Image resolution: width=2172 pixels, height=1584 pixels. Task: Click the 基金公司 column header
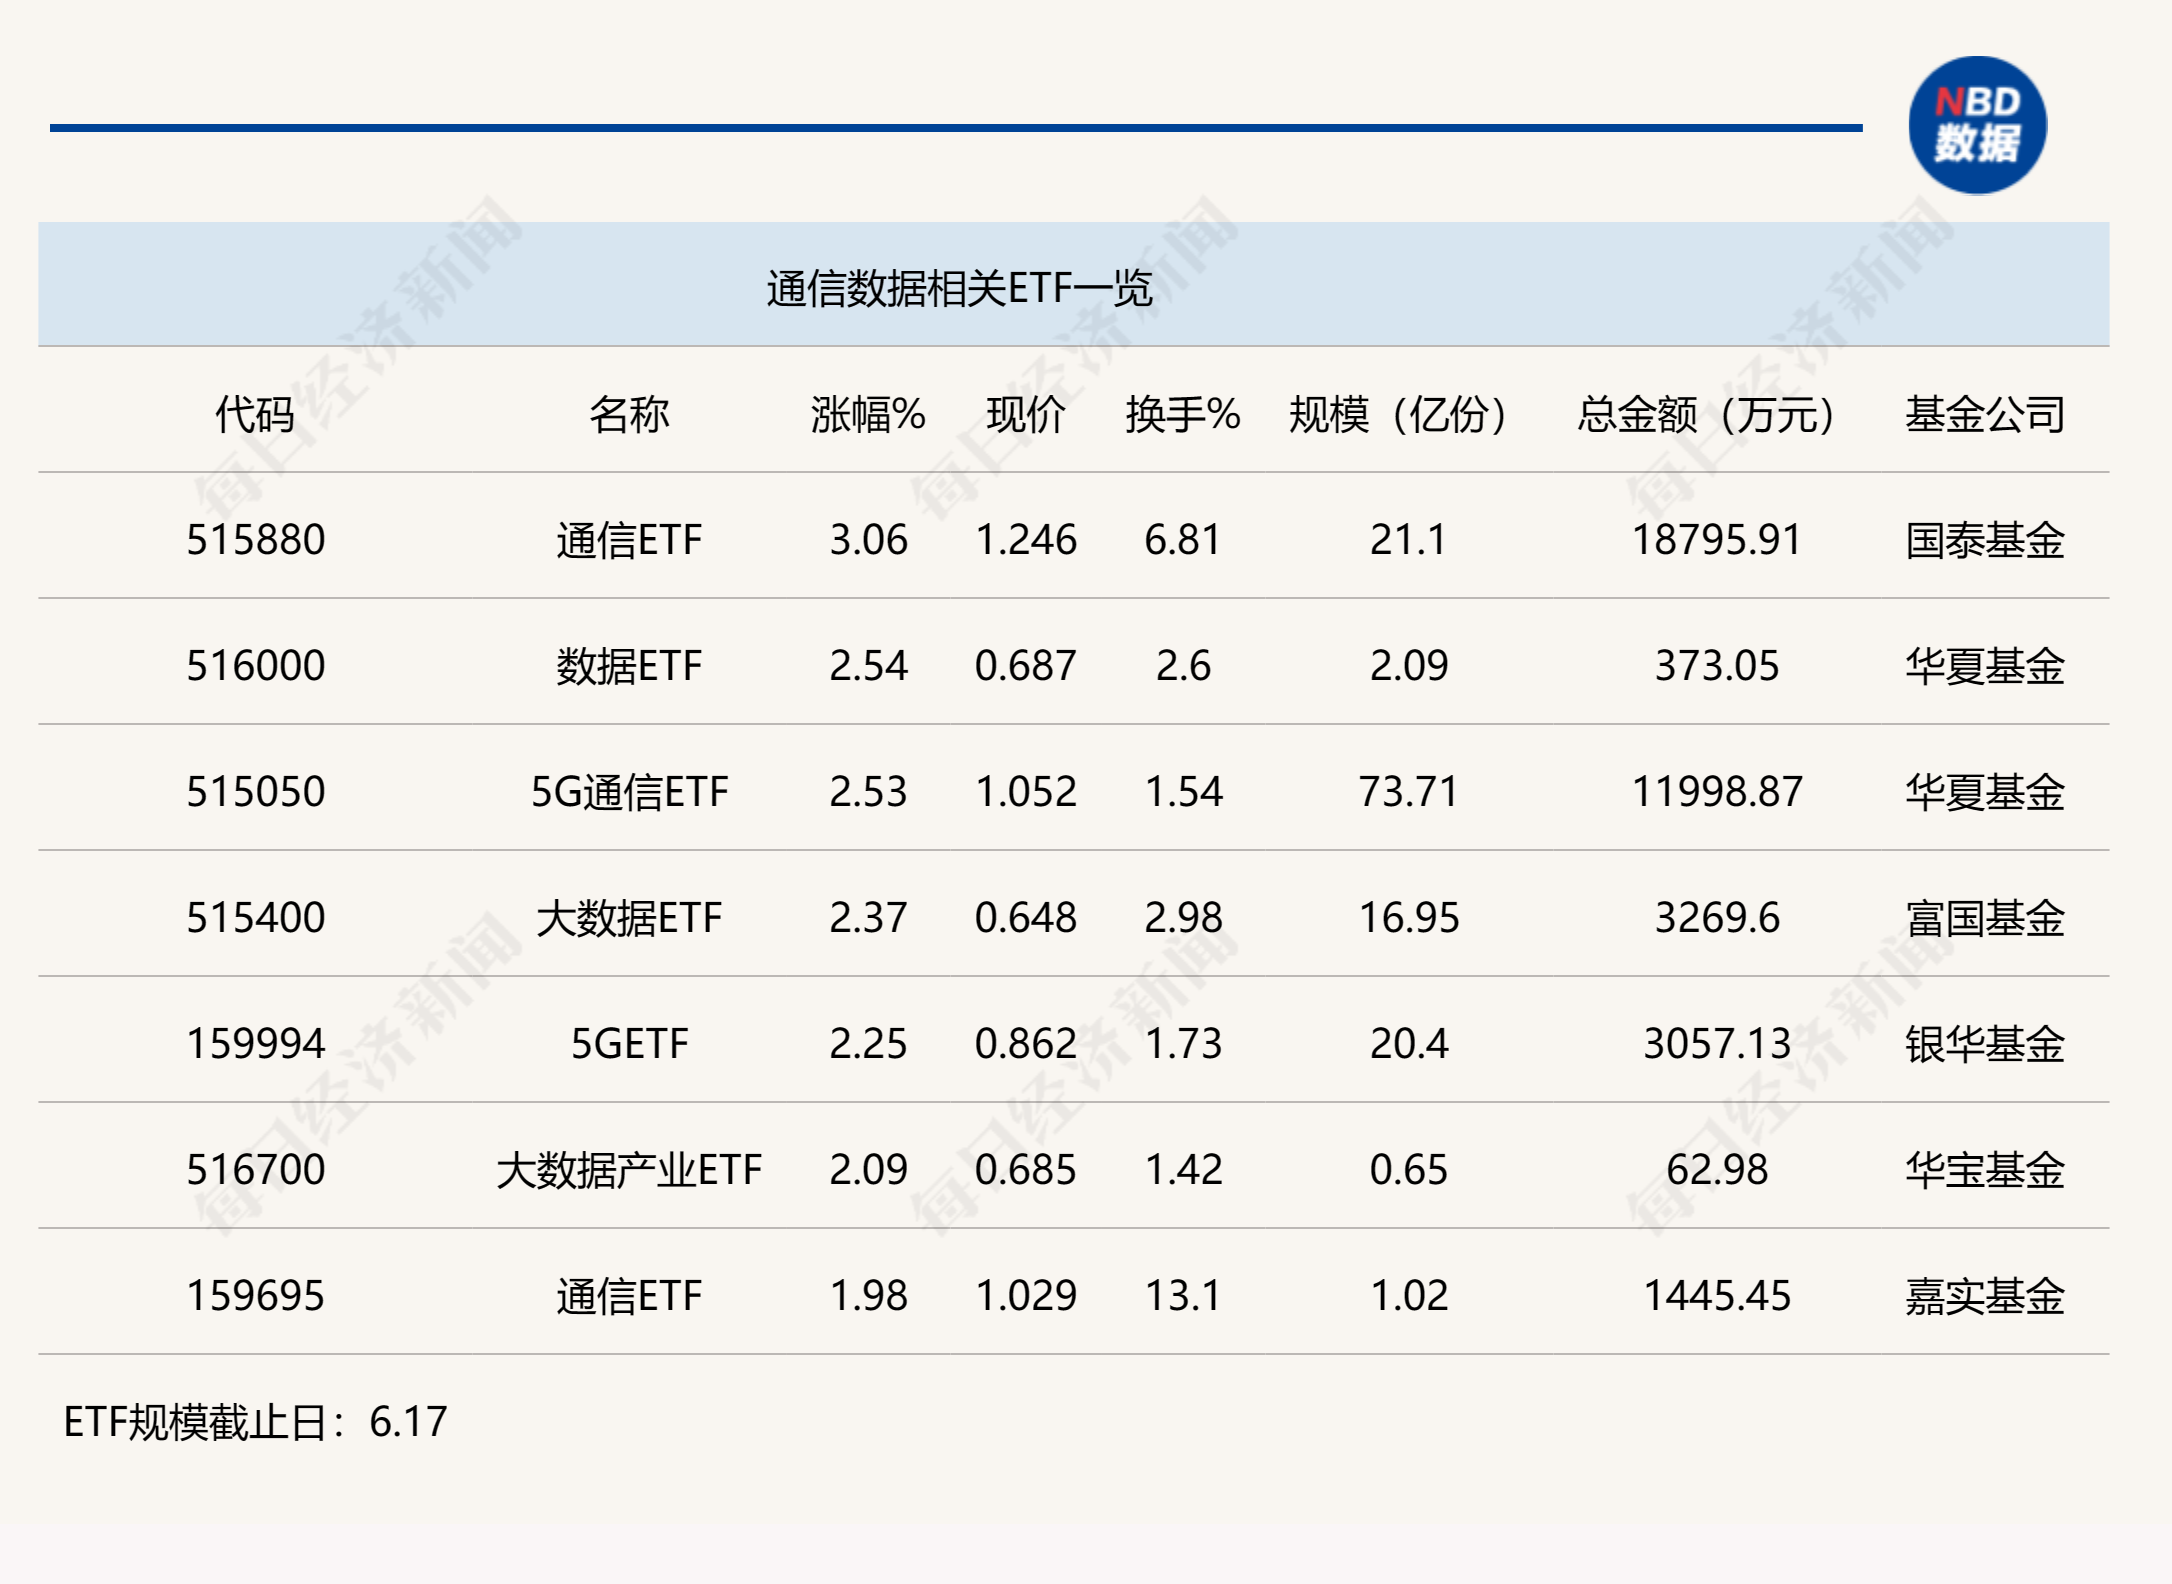click(1984, 414)
